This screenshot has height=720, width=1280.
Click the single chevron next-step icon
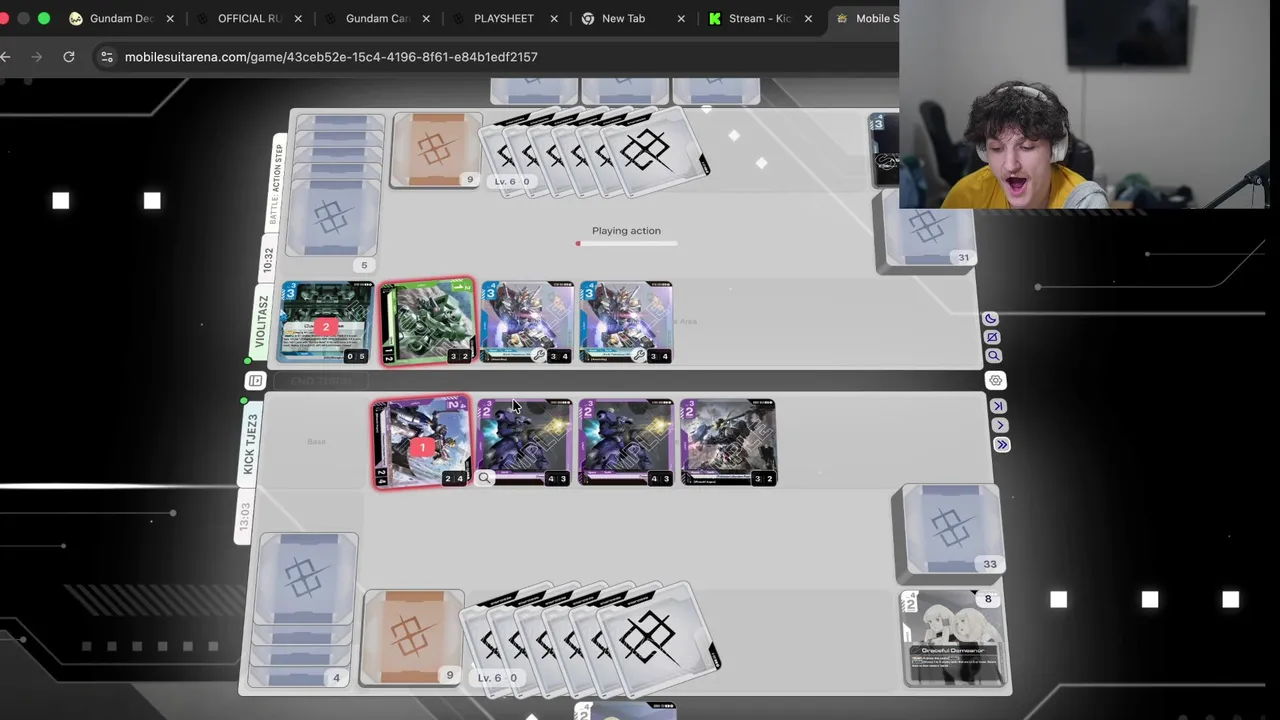tap(999, 425)
